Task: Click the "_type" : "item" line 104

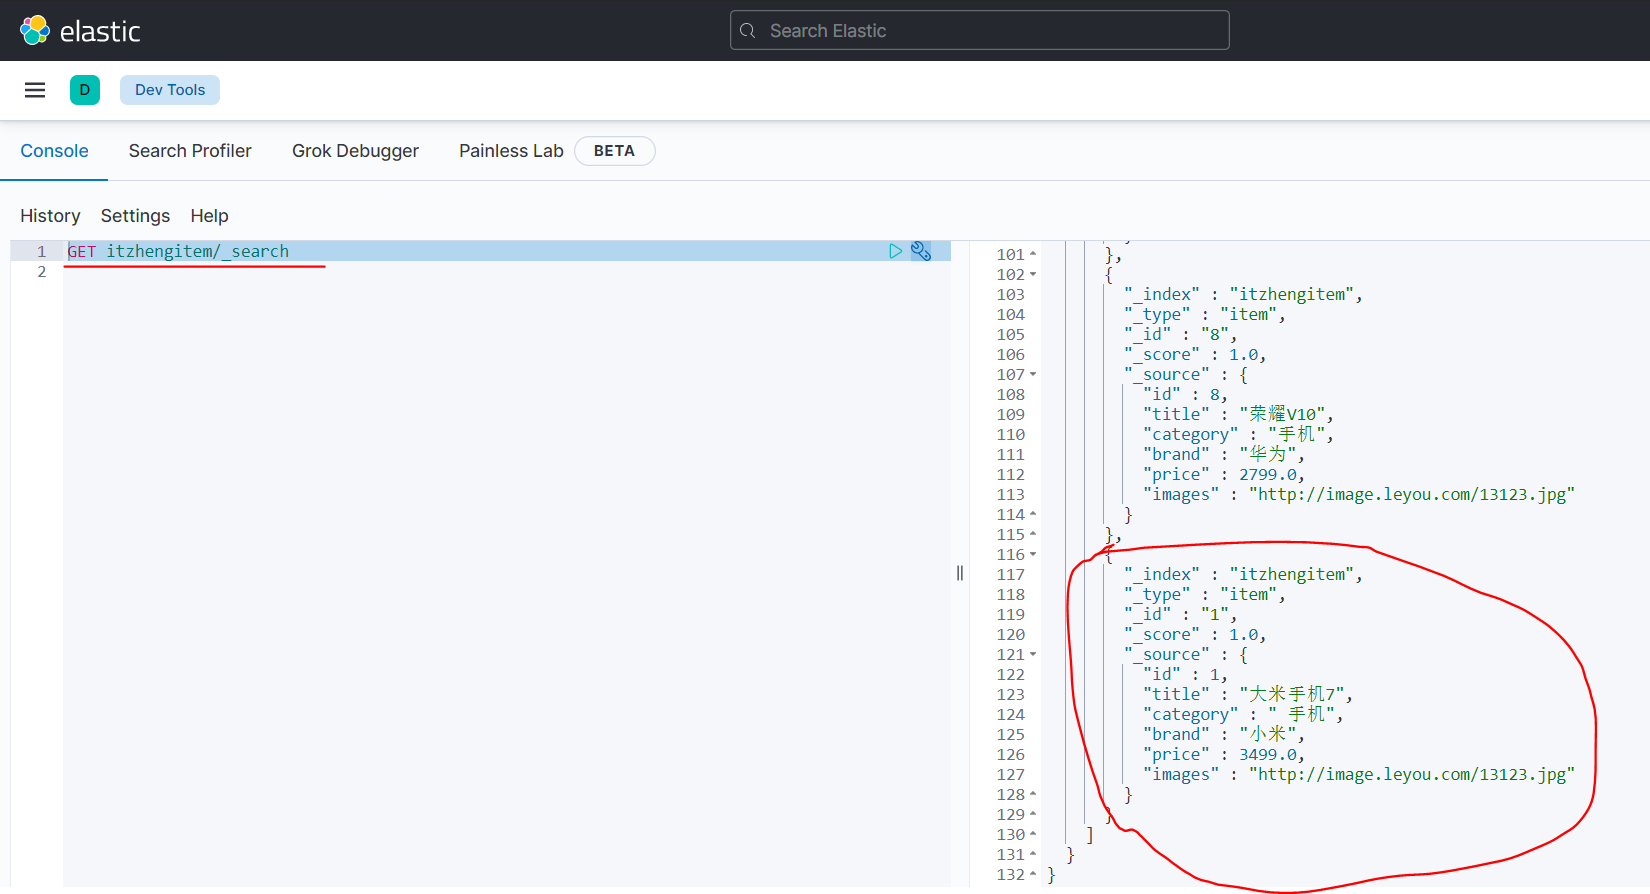Action: (x=1204, y=314)
